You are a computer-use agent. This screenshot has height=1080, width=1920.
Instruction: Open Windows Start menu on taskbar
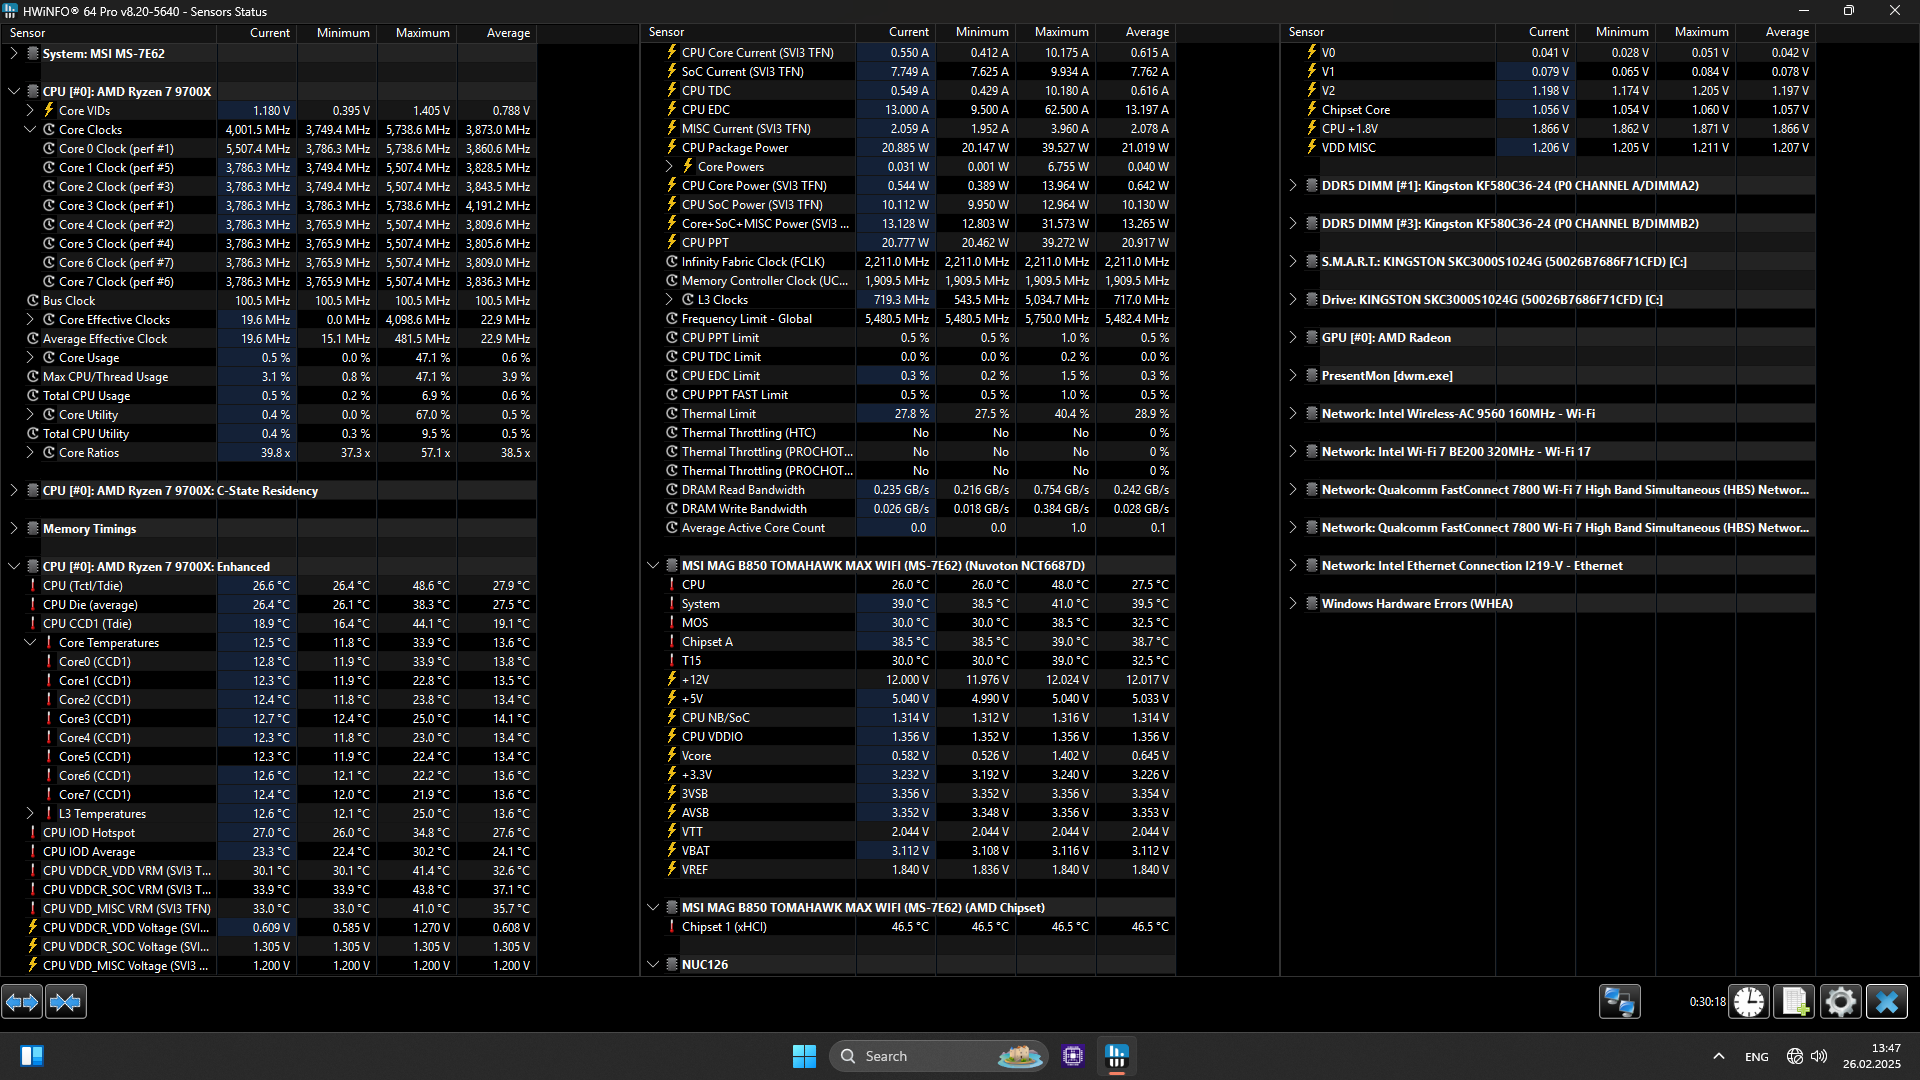804,1056
